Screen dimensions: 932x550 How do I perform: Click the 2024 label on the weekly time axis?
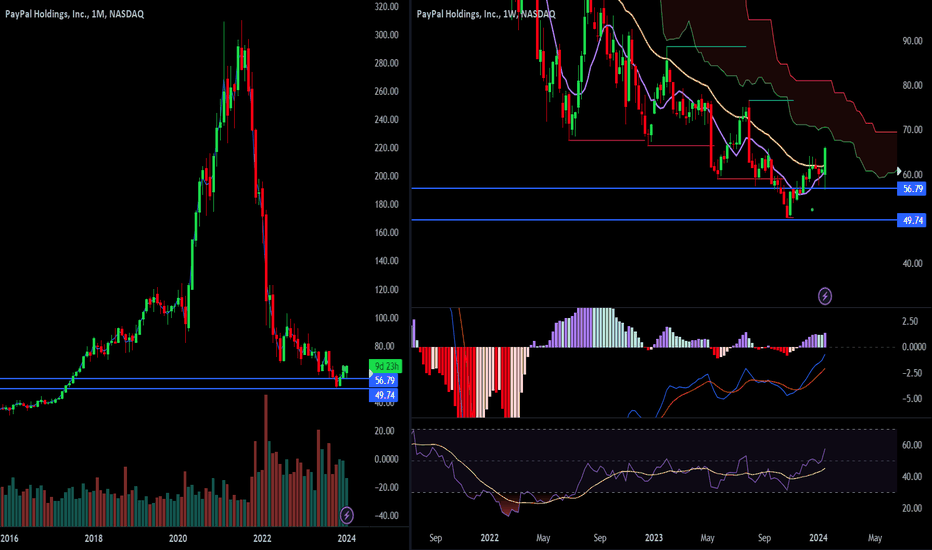[818, 538]
